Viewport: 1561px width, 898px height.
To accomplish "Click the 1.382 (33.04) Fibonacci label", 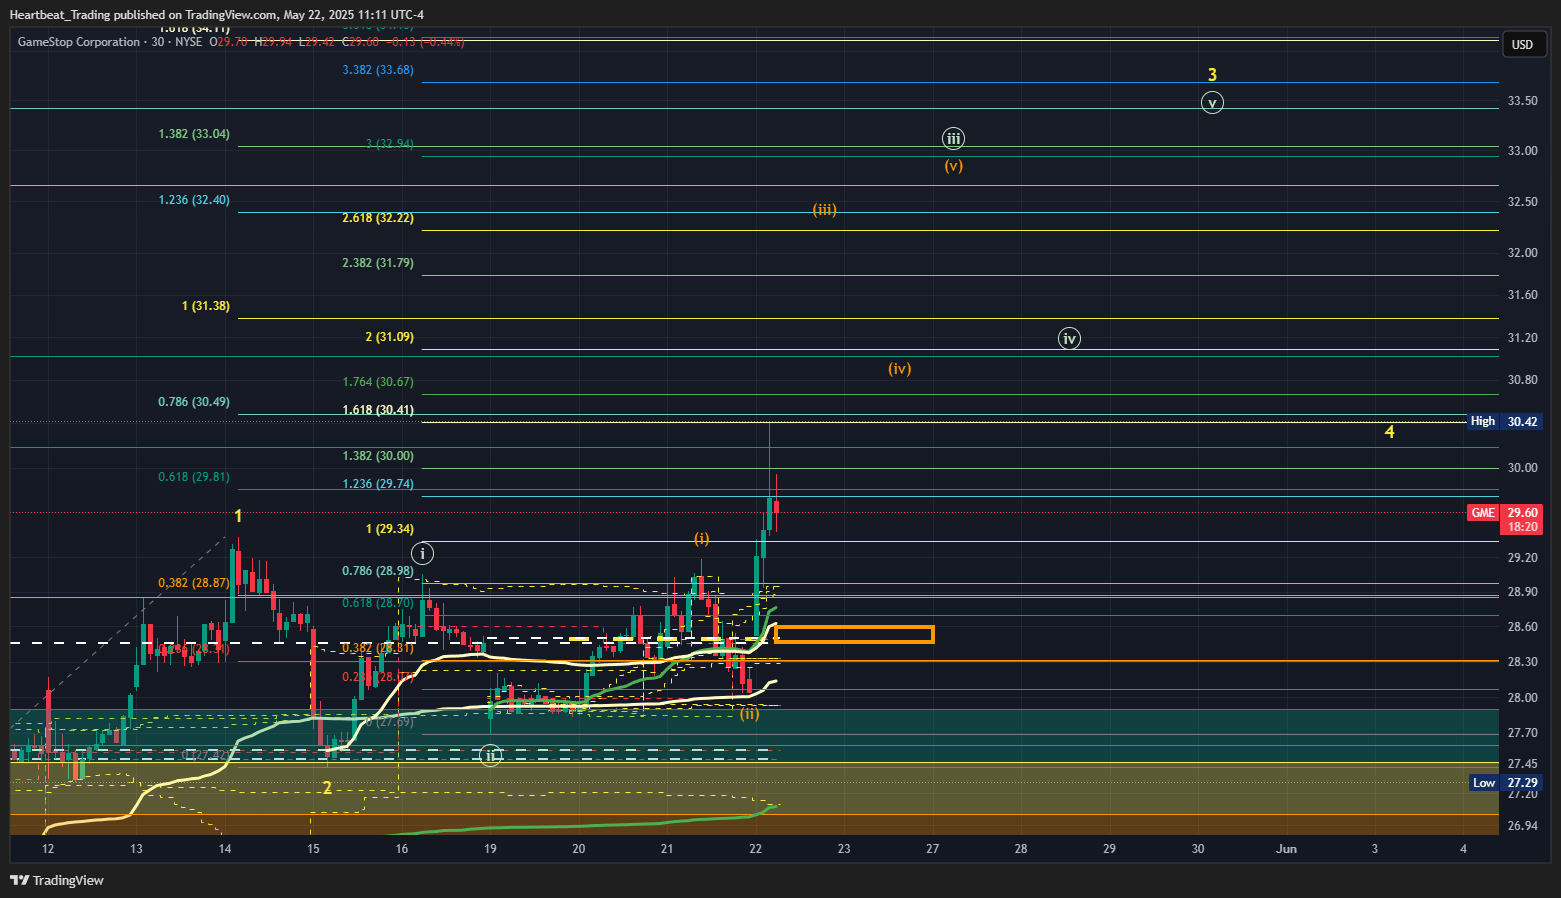I will point(194,134).
